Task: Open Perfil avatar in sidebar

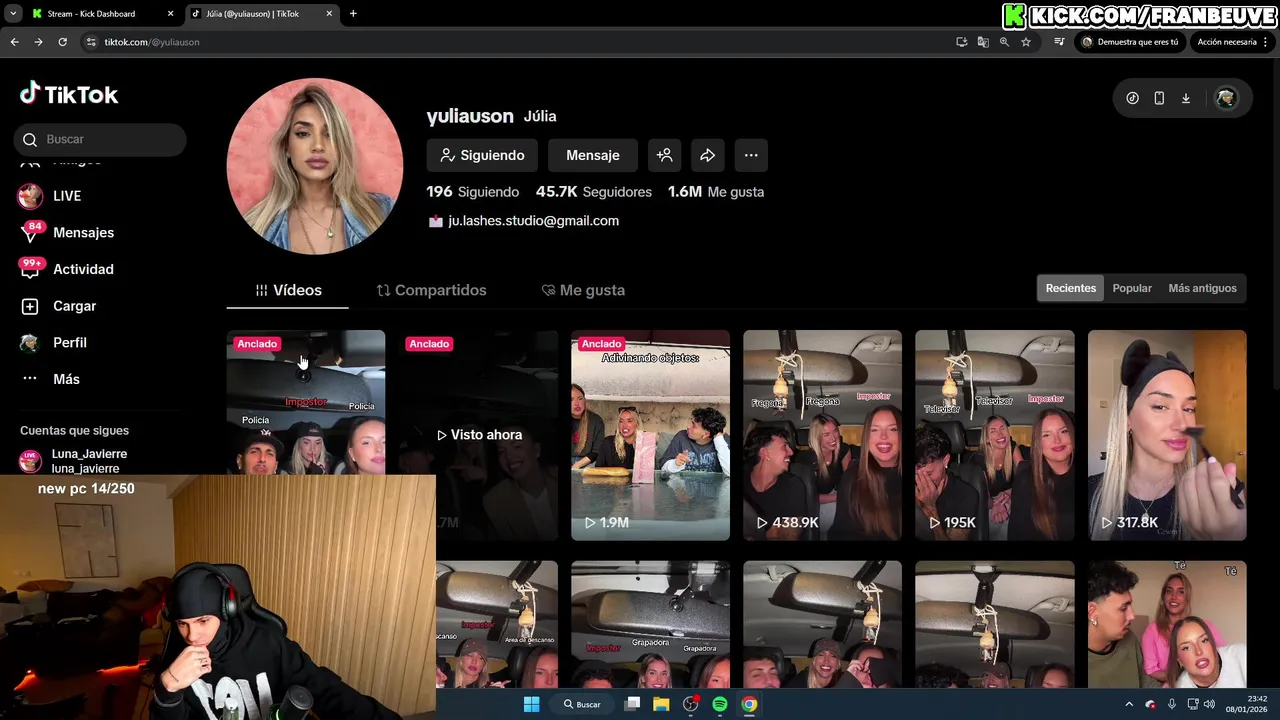Action: click(30, 342)
